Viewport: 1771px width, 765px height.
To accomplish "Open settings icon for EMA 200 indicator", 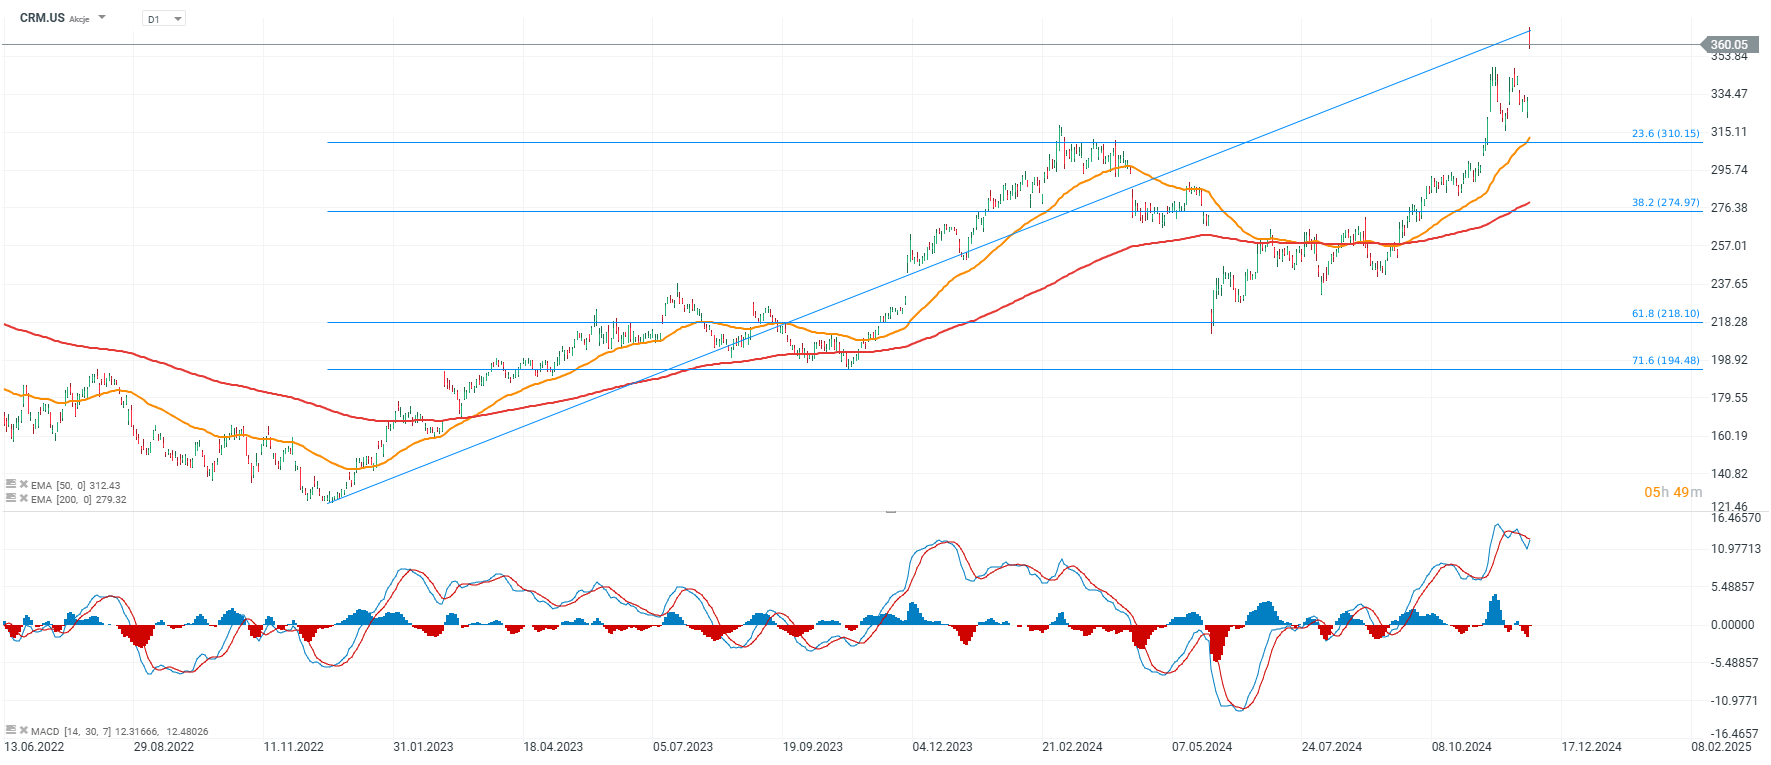I will [11, 498].
